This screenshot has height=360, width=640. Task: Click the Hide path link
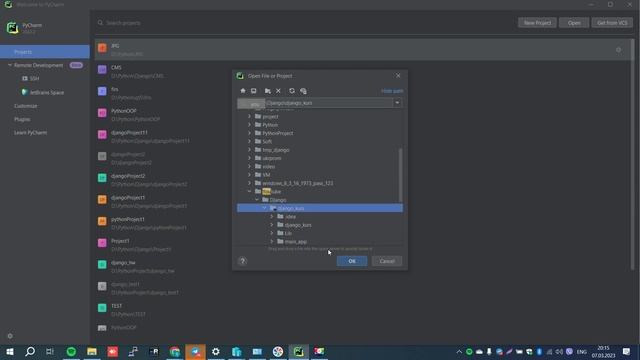click(x=392, y=91)
